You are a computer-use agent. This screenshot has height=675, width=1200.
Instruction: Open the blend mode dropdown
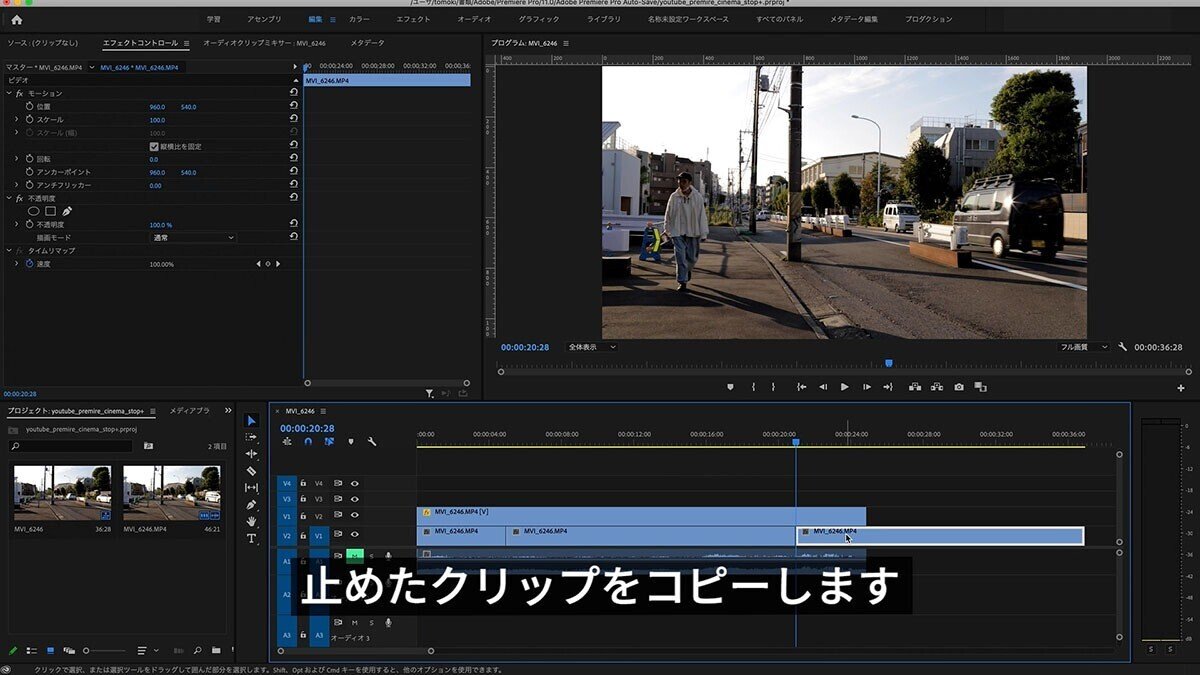[x=192, y=238]
